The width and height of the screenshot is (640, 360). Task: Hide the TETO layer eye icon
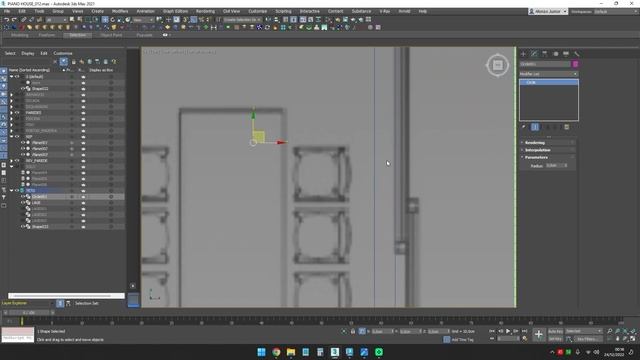[x=17, y=191]
